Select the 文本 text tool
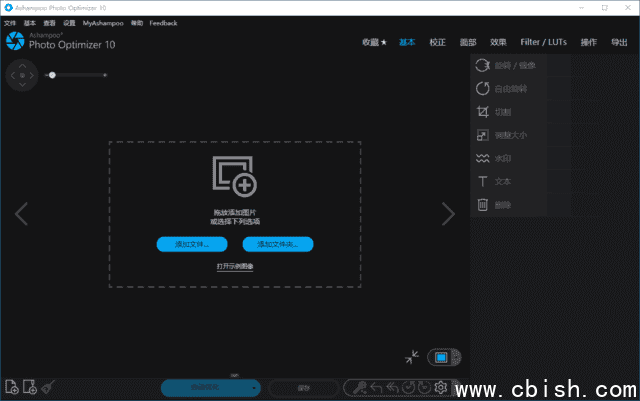 509,182
